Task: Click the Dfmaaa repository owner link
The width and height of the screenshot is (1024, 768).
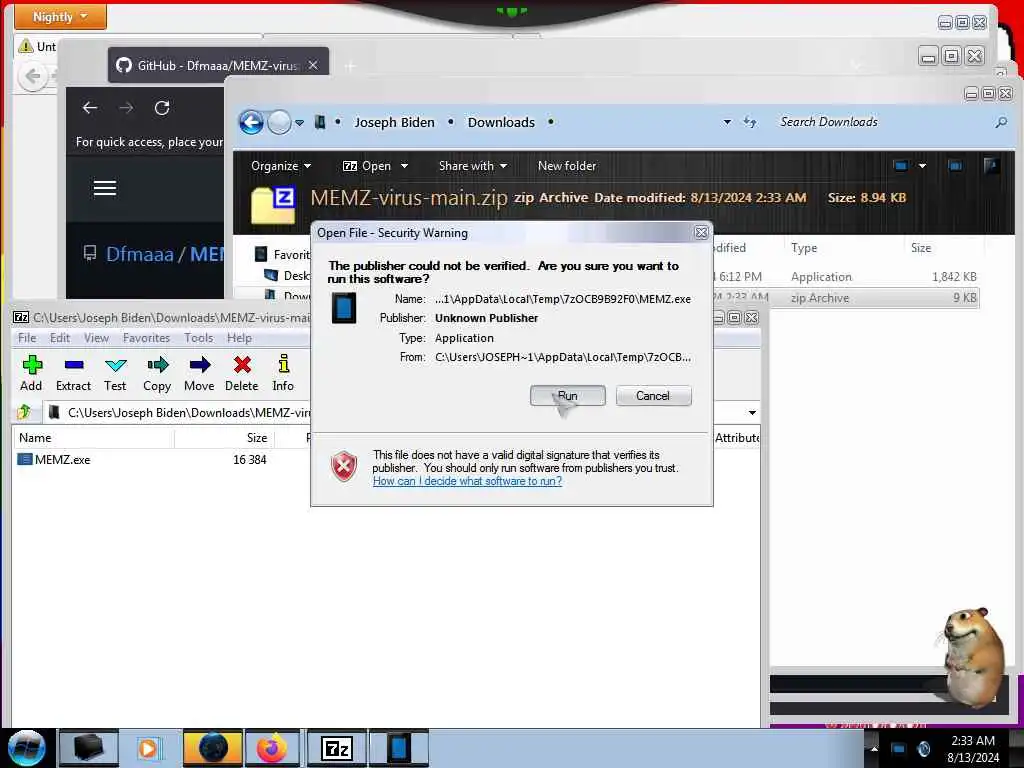Action: 140,254
